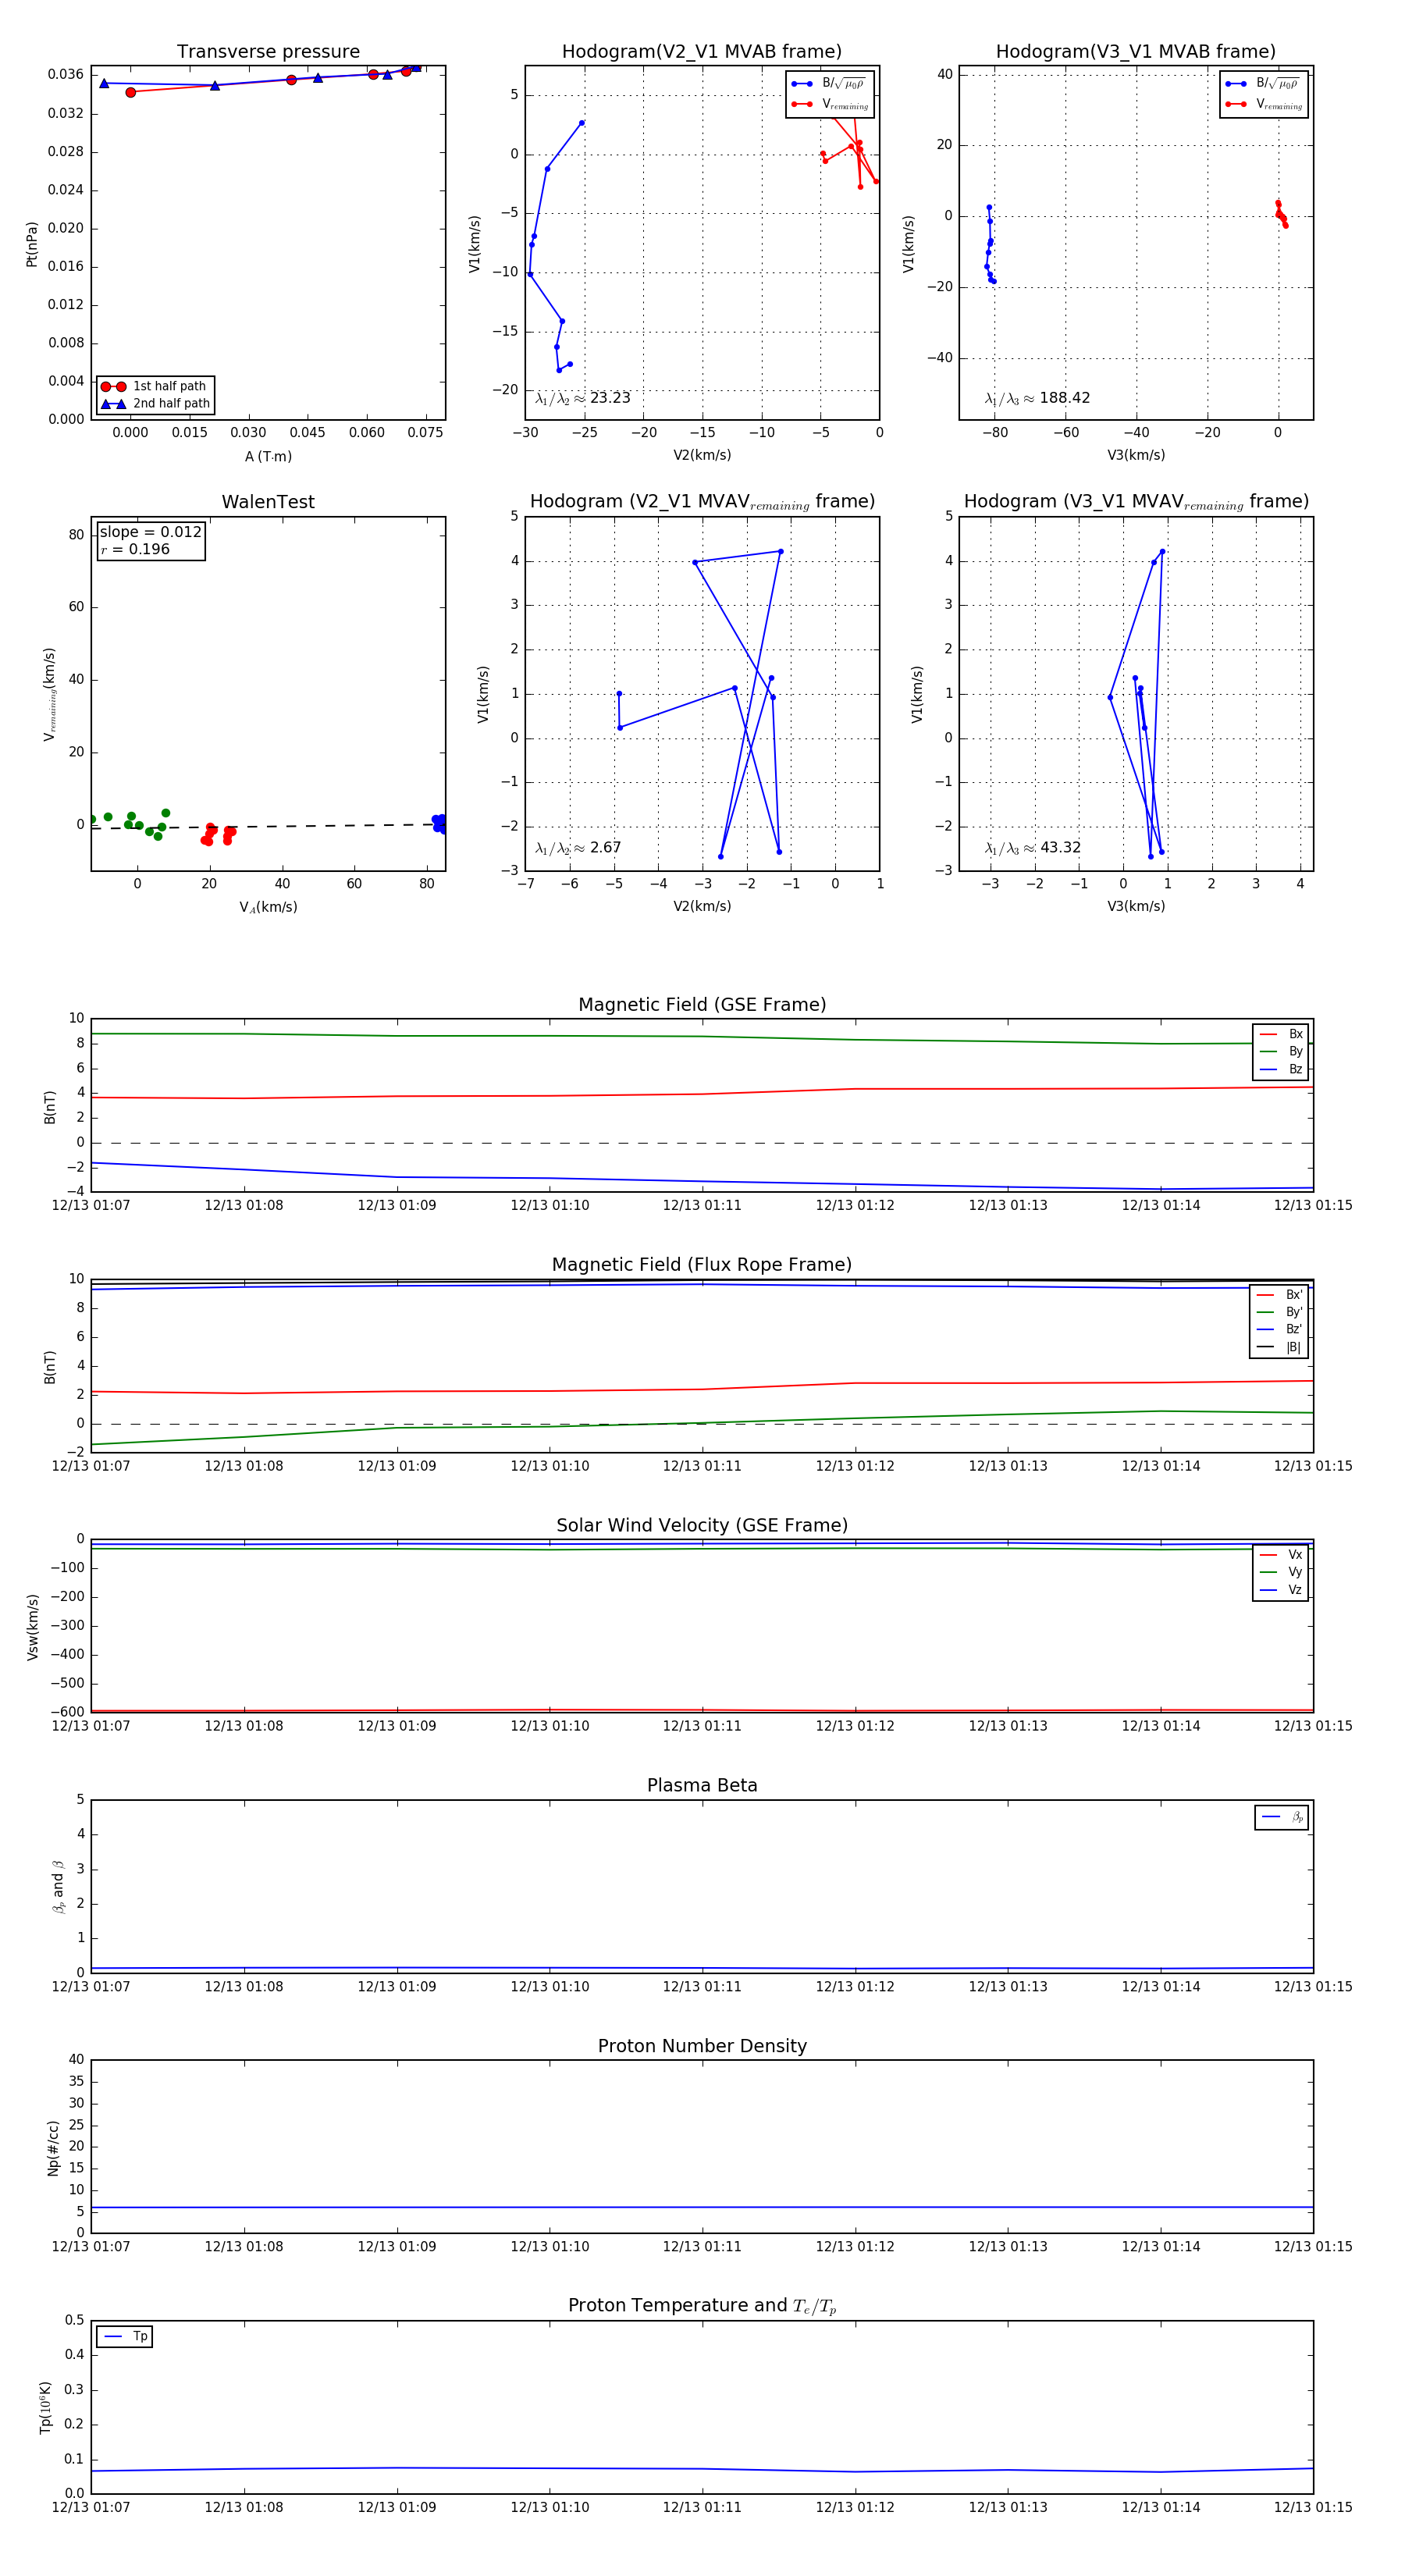
Task: Click the 'Bz' legend entry in GSE field plot
Action: click(x=1281, y=1070)
